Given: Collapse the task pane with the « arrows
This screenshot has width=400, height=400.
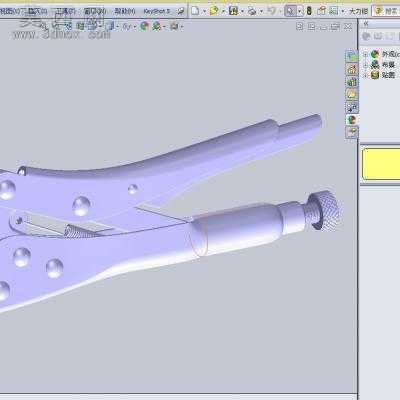Looking at the screenshot, I should click(366, 23).
